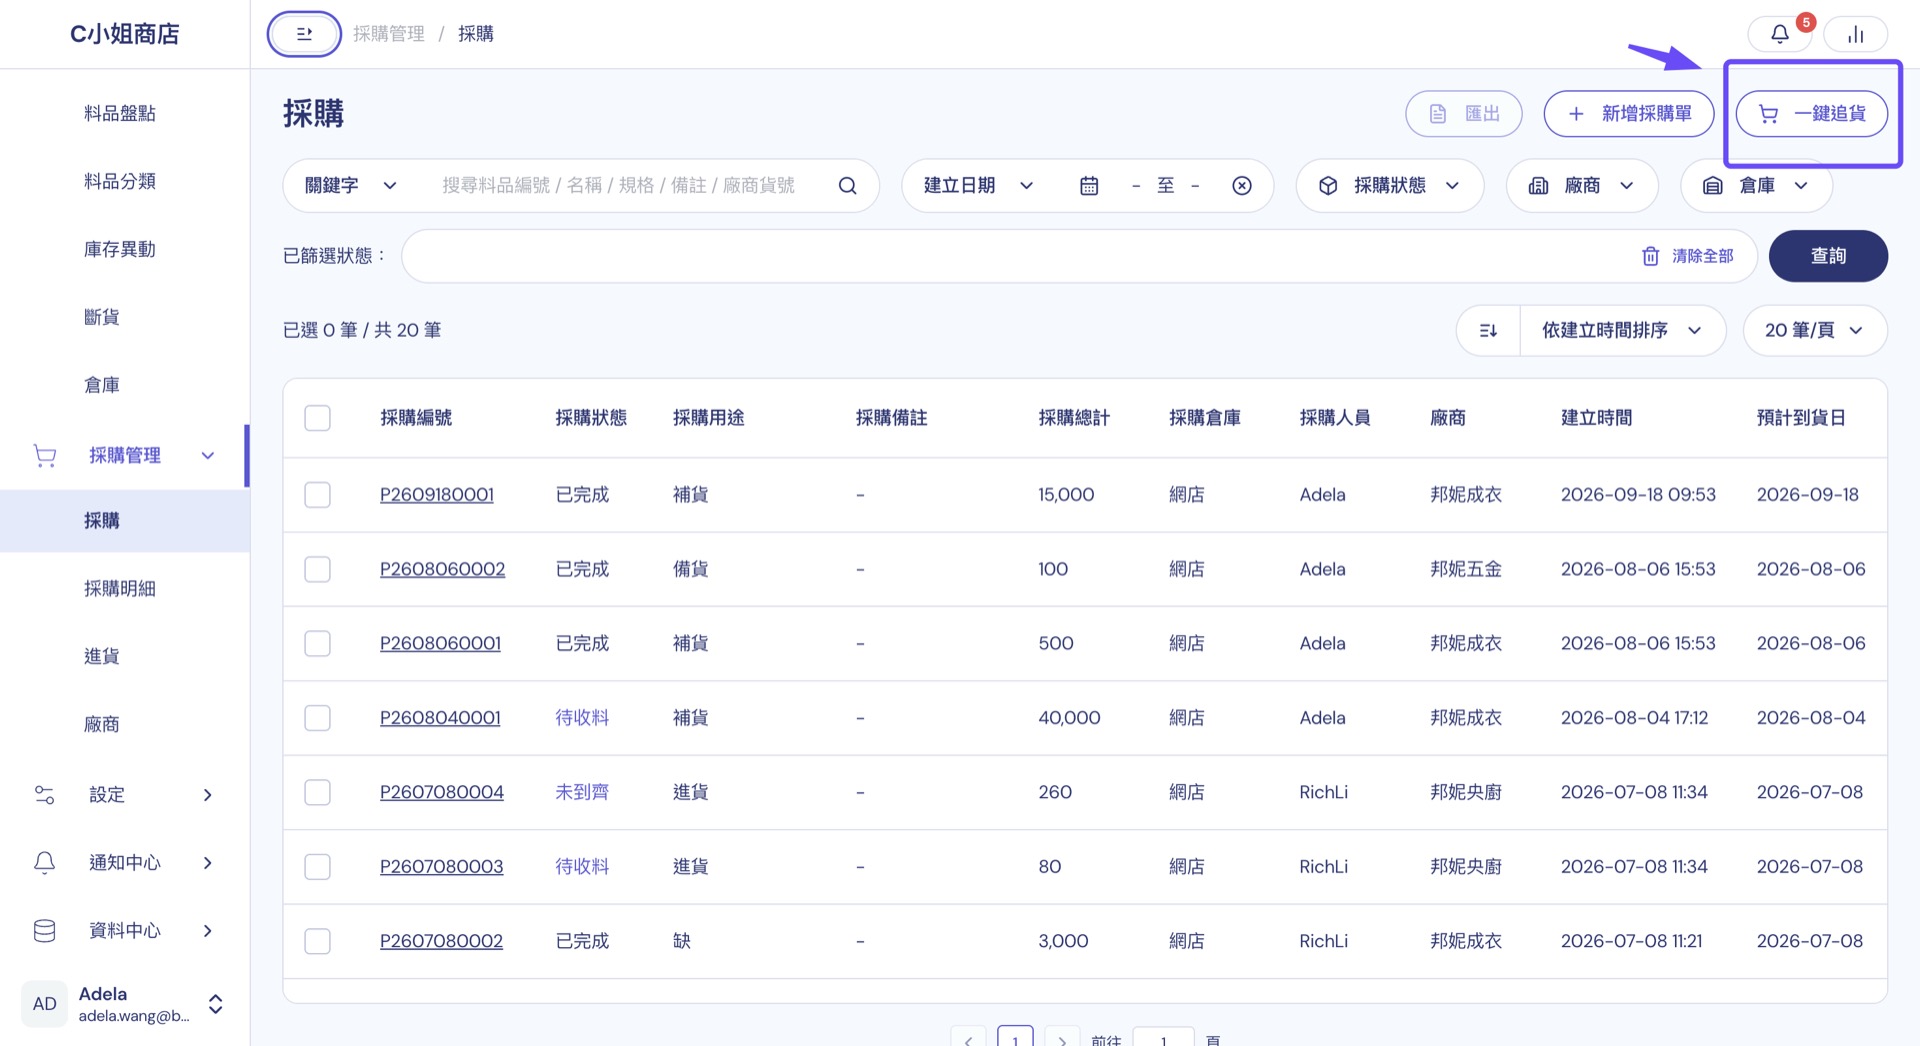The image size is (1920, 1046).
Task: Click the search magnifier icon
Action: [847, 185]
